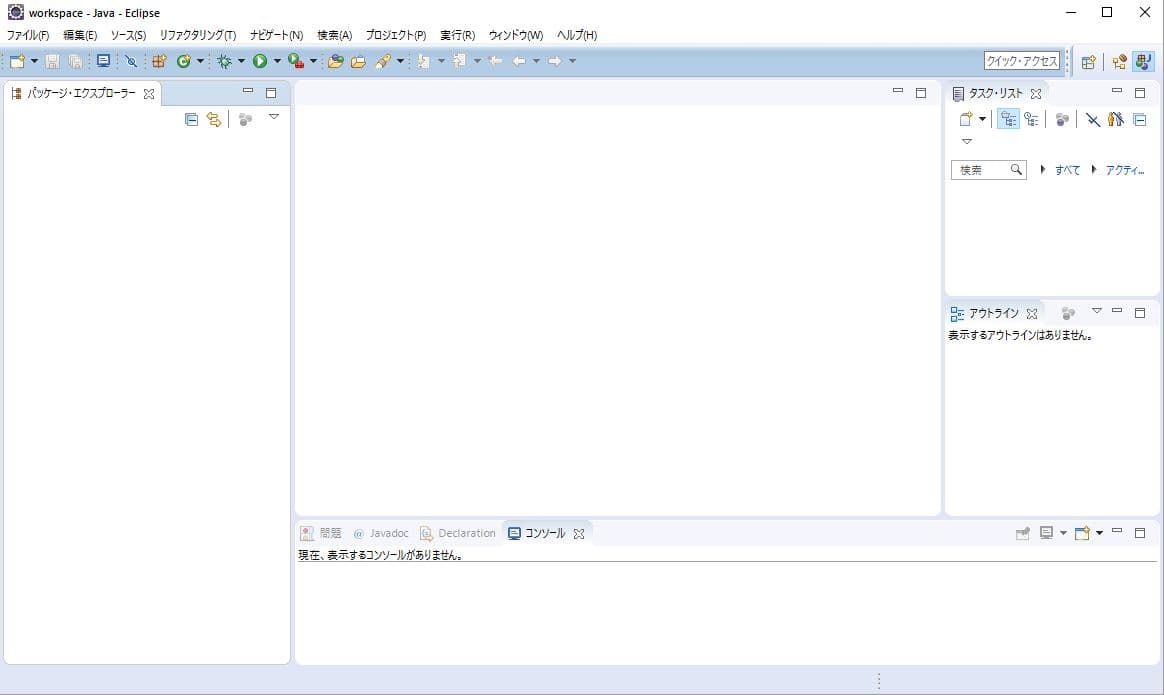This screenshot has height=695, width=1164.
Task: Toggle Scheduled view in Task List
Action: pos(1031,119)
